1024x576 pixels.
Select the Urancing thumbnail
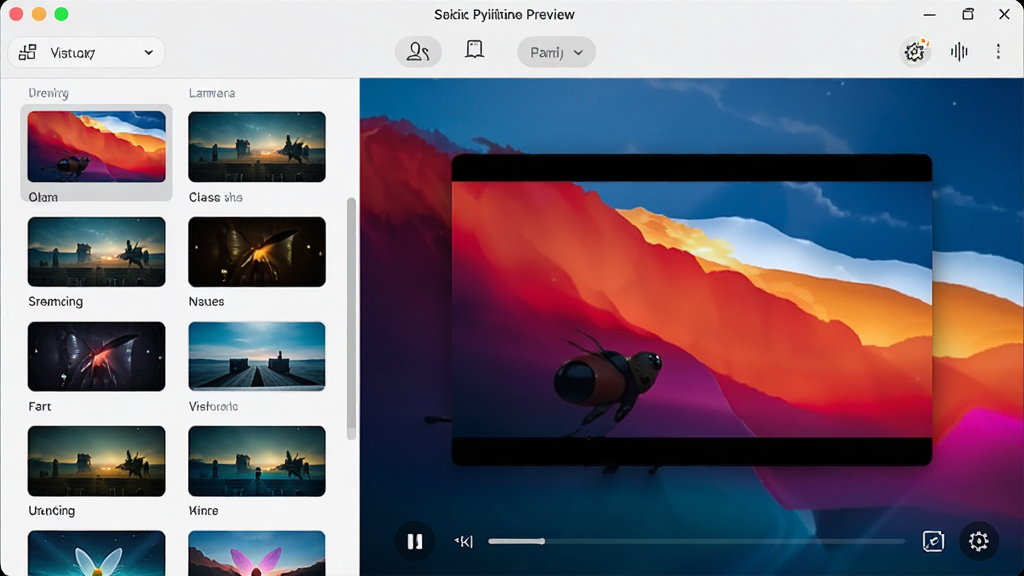tap(97, 461)
